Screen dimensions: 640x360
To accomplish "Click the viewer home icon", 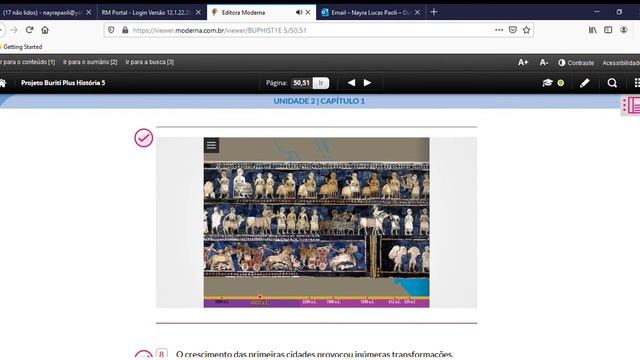I will [x=3, y=83].
